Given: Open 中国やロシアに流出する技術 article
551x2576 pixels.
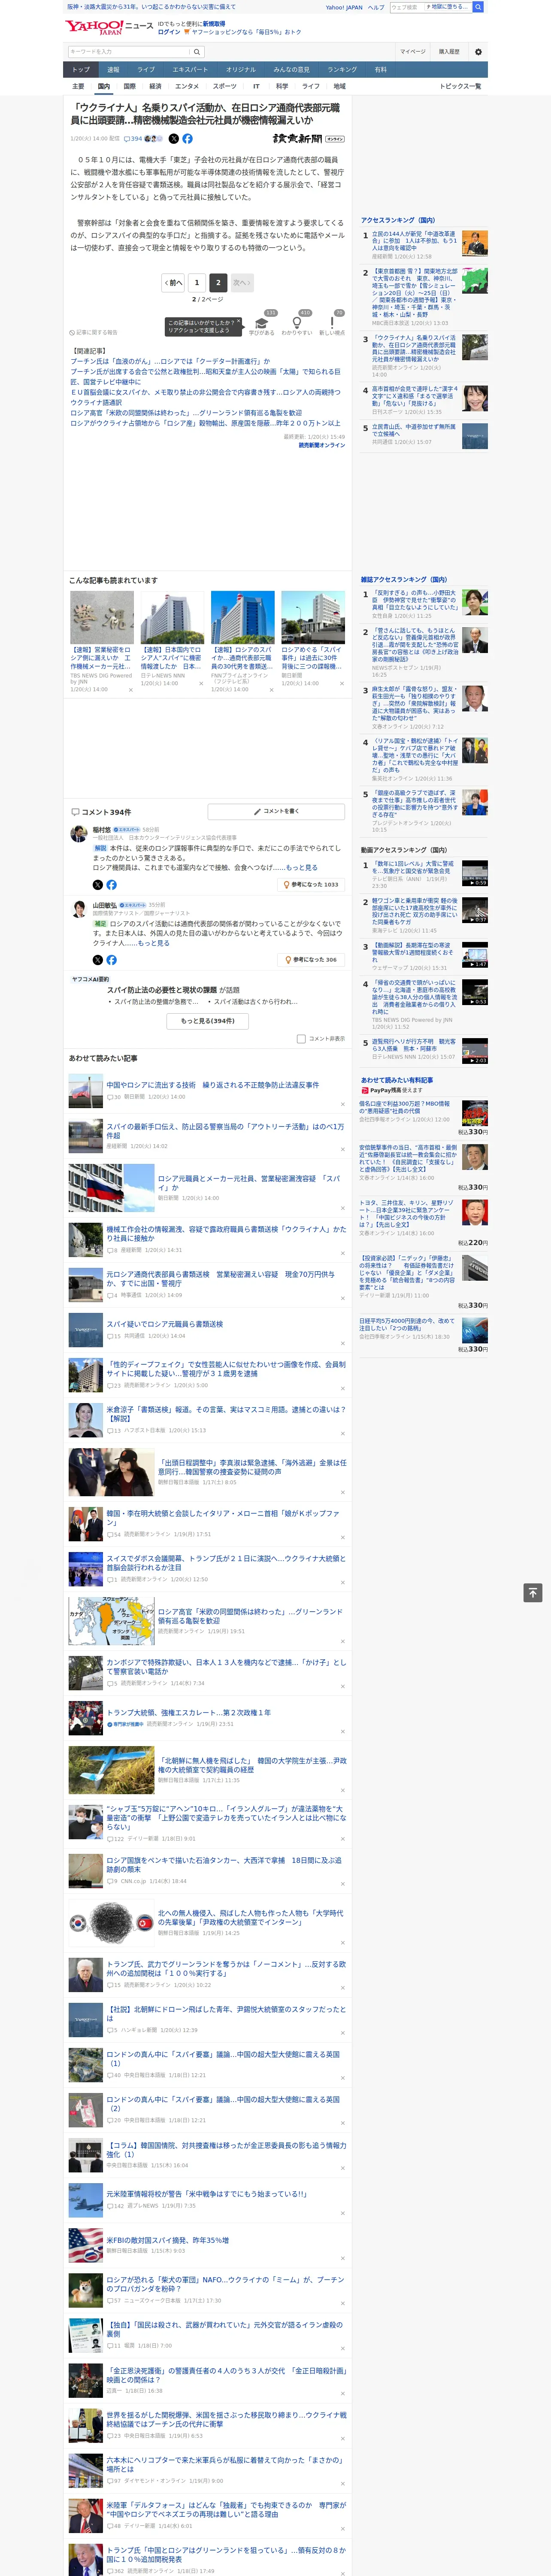Looking at the screenshot, I should pos(213,1085).
